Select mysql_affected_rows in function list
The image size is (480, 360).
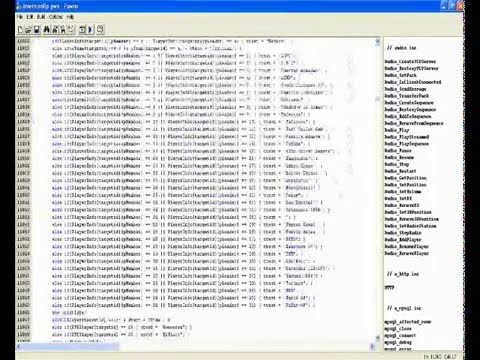(x=408, y=322)
